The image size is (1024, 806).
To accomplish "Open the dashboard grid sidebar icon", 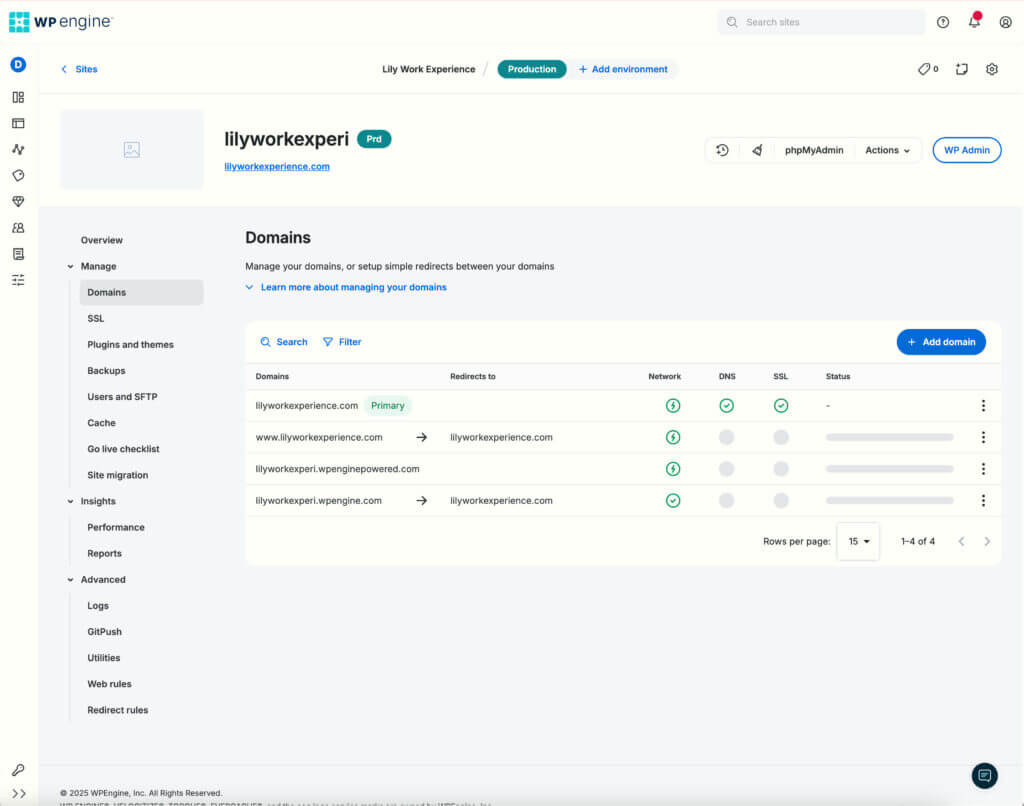I will (18, 97).
